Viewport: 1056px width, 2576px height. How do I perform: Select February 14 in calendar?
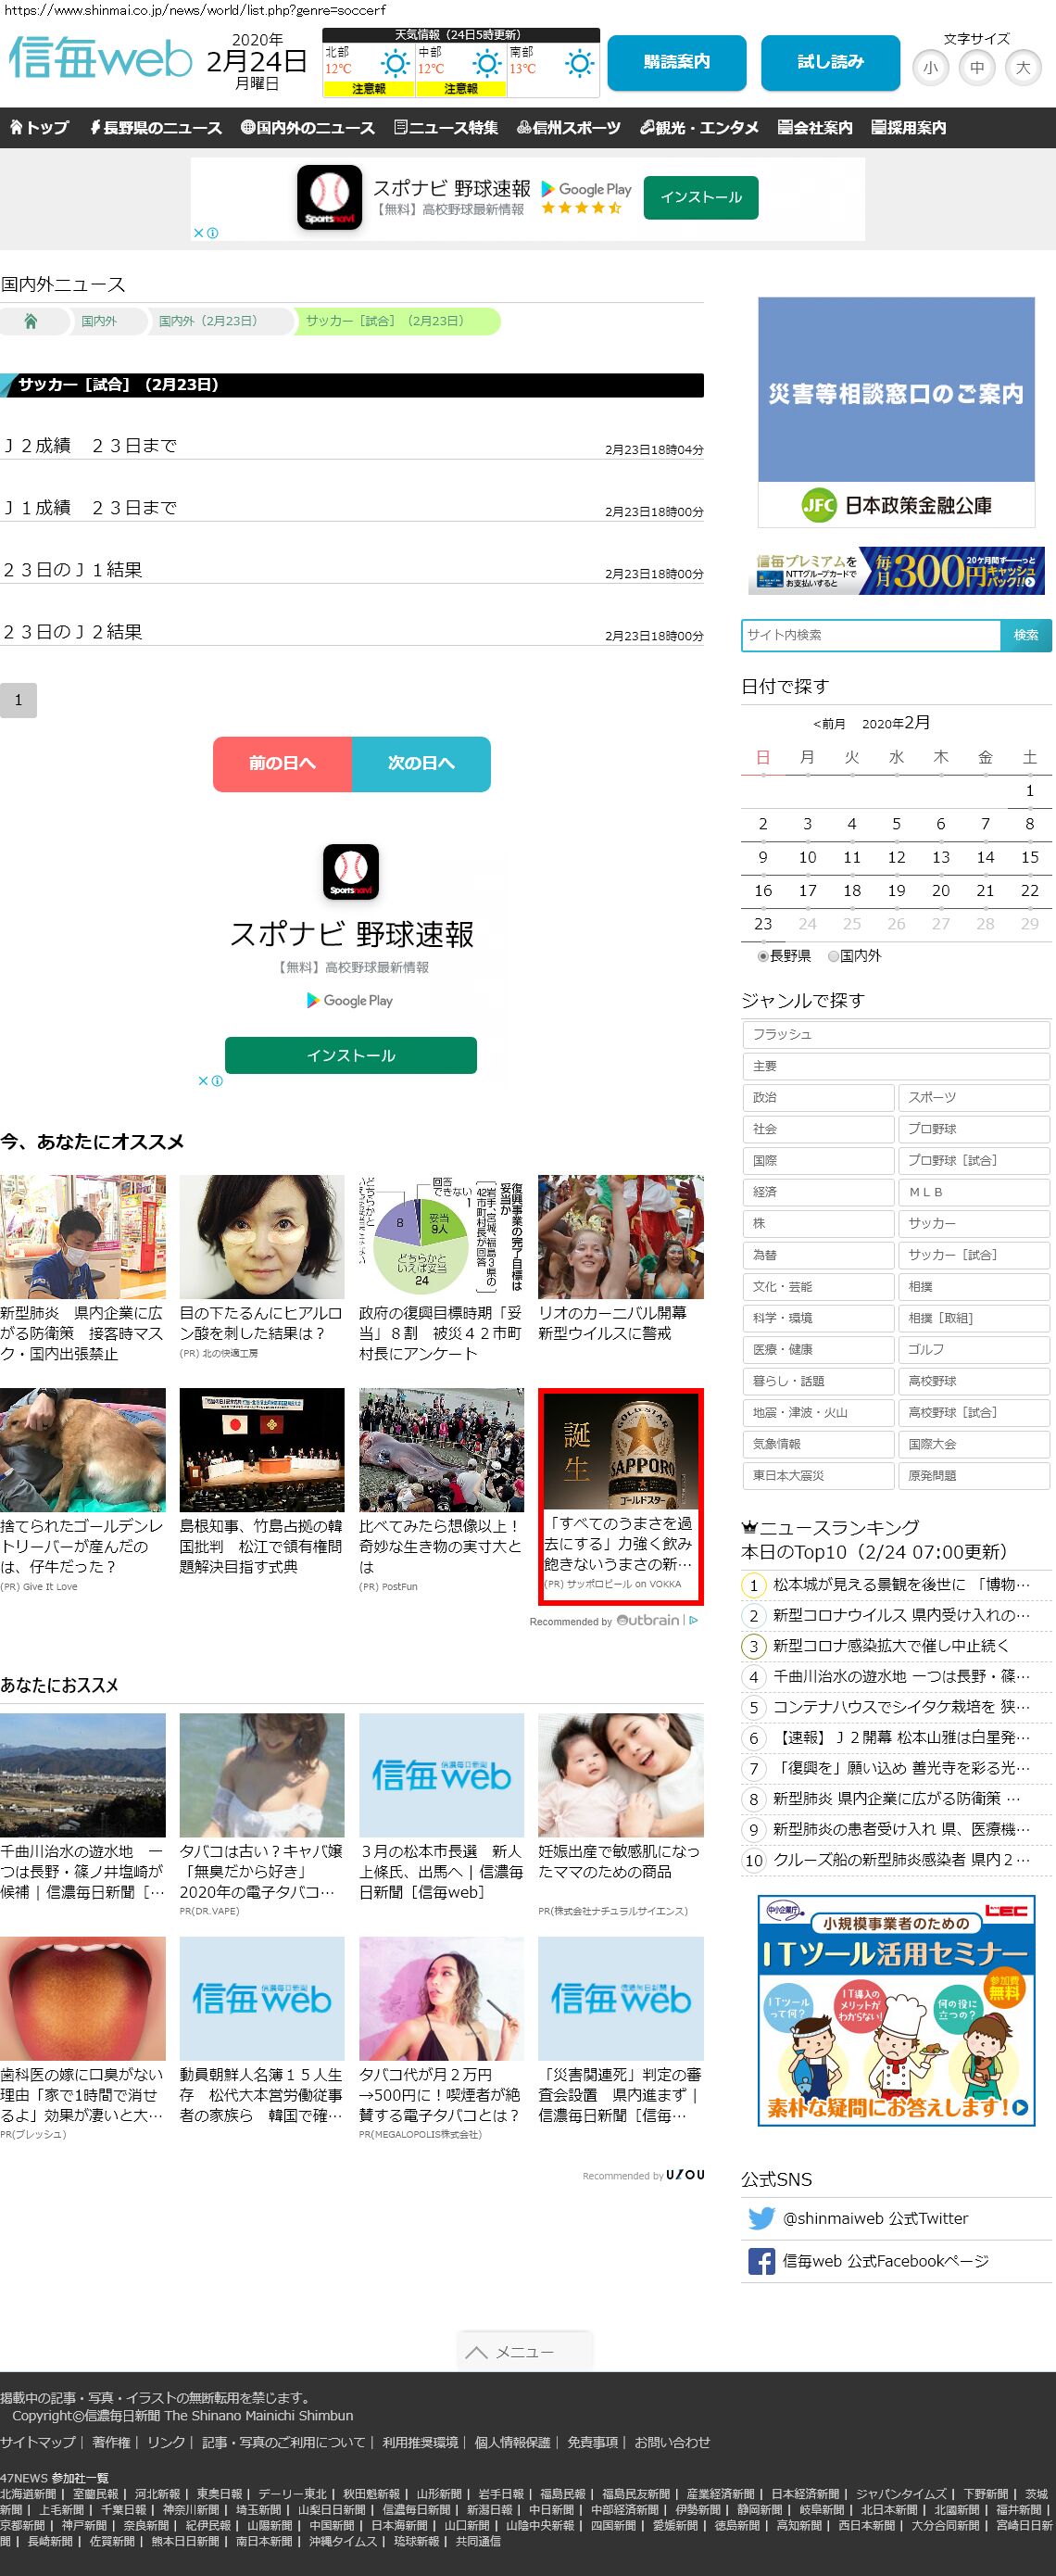(985, 858)
